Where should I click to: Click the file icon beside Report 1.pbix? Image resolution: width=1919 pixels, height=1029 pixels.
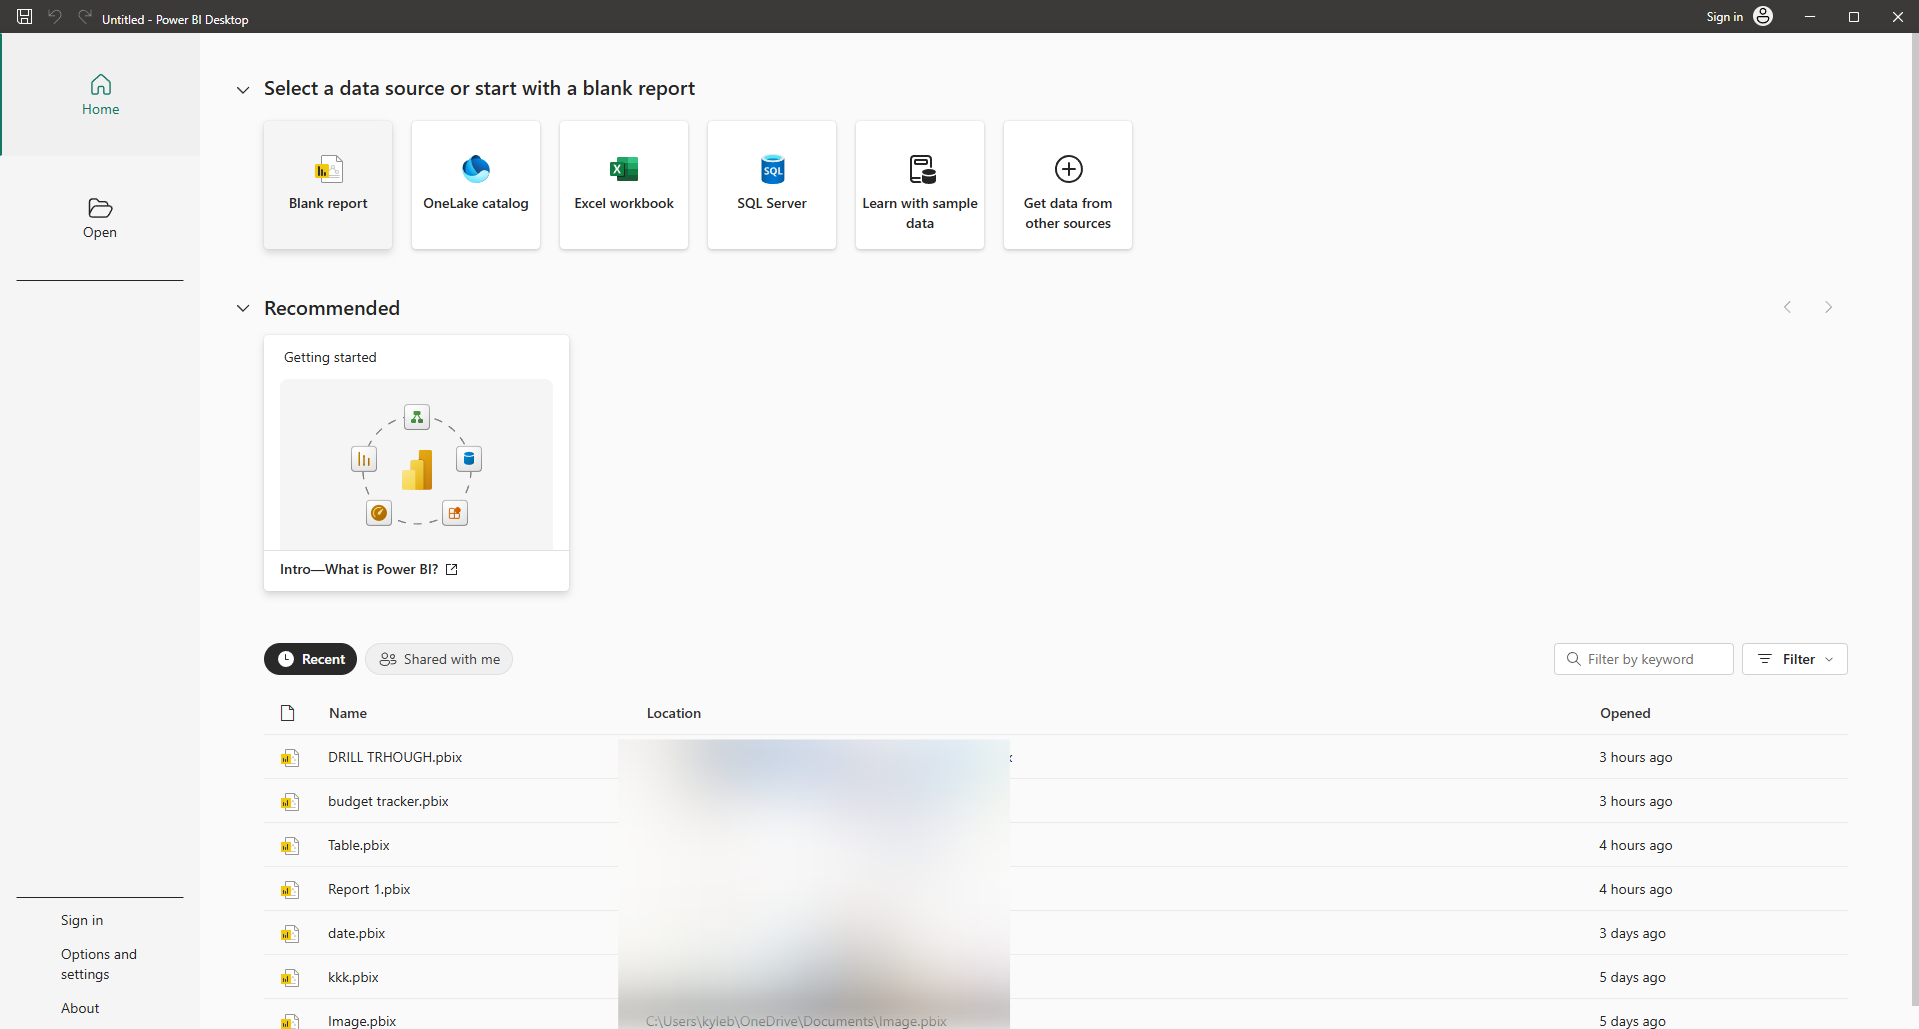(x=290, y=890)
